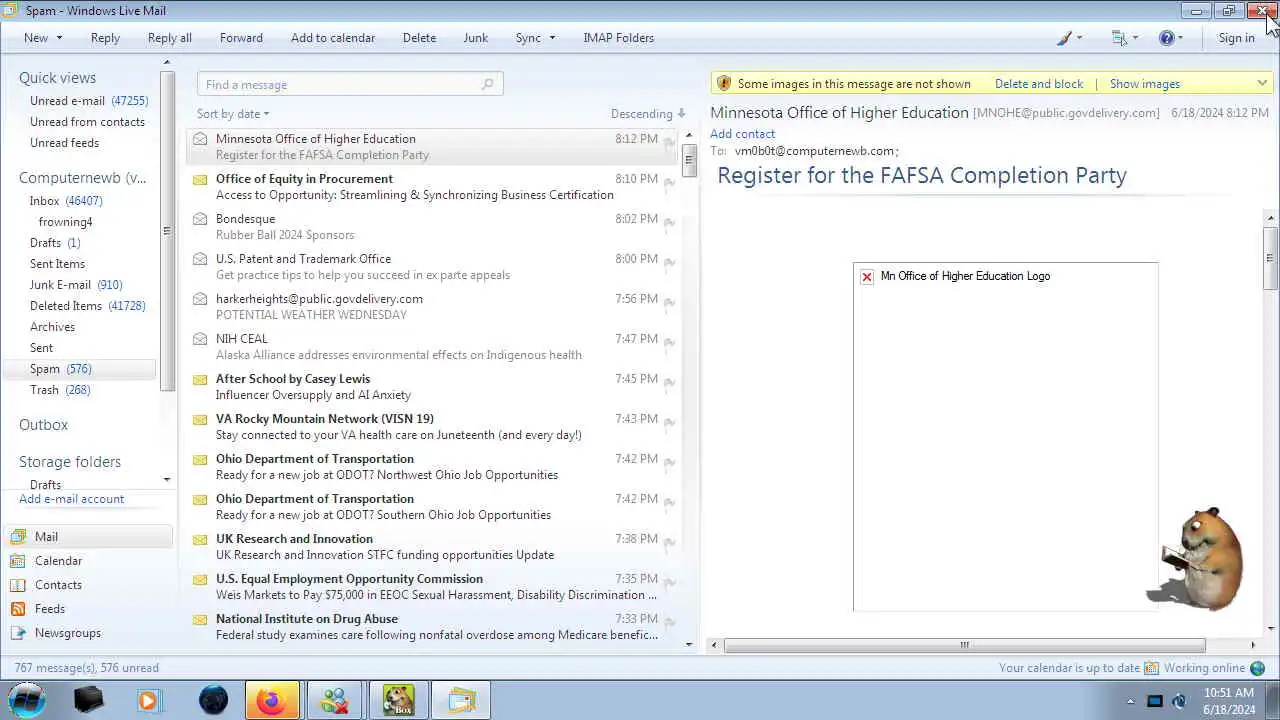
Task: Click the paintbrush color theme icon
Action: click(x=1065, y=38)
